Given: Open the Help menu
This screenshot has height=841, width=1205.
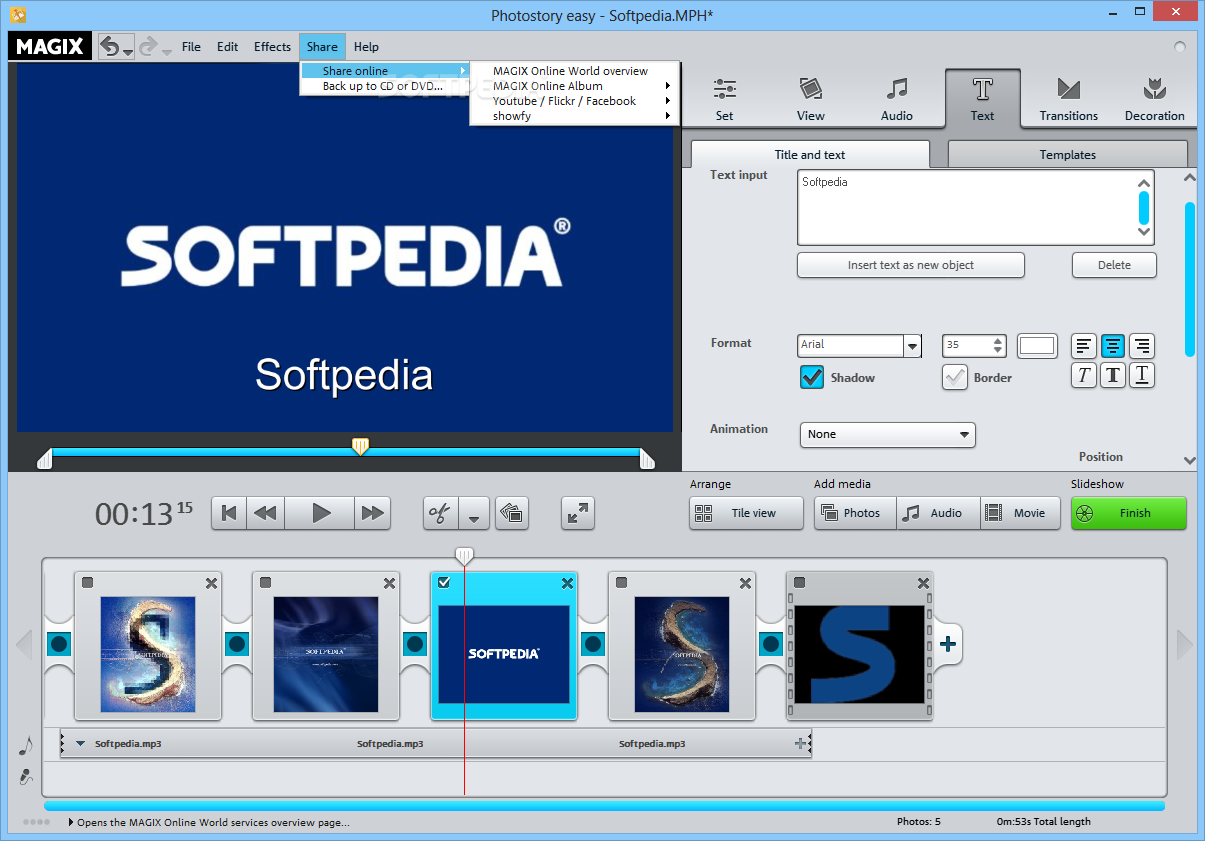Looking at the screenshot, I should click(366, 46).
